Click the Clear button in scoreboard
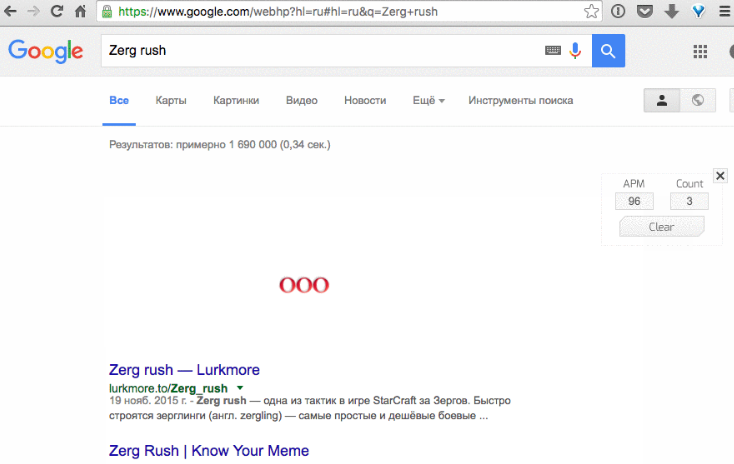The width and height of the screenshot is (734, 464). pos(661,227)
